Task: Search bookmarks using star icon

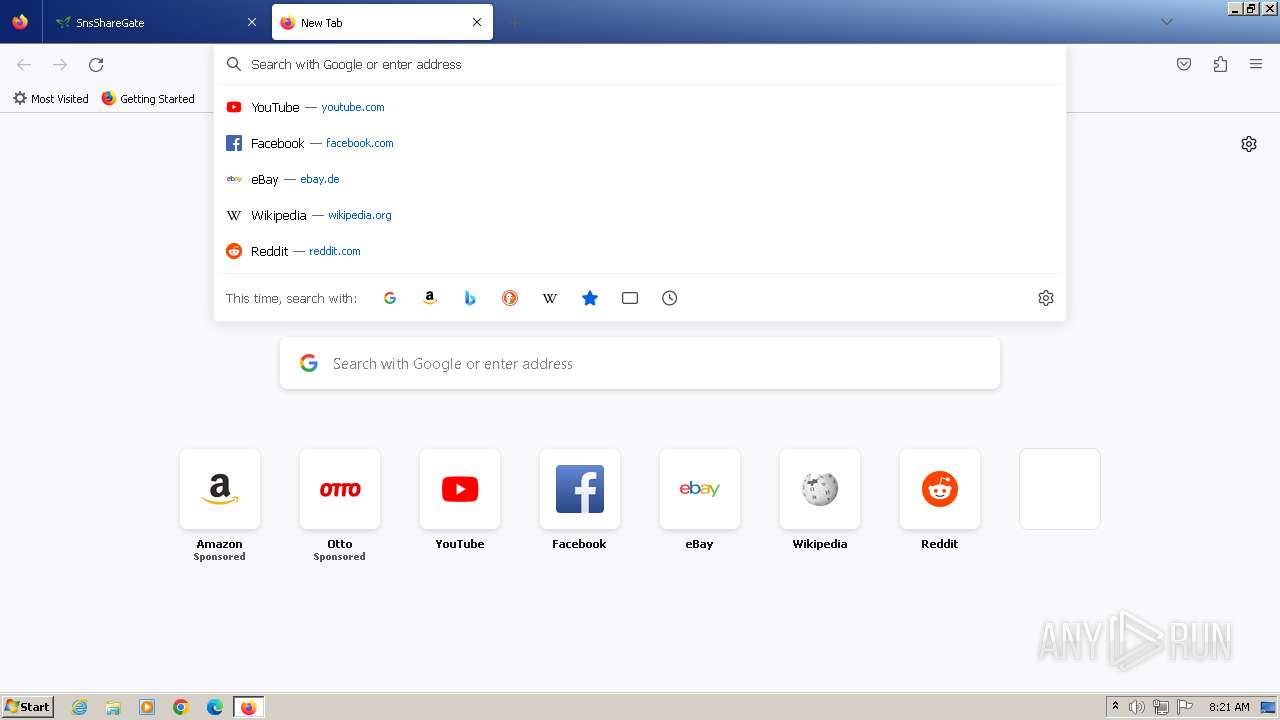Action: [x=590, y=298]
